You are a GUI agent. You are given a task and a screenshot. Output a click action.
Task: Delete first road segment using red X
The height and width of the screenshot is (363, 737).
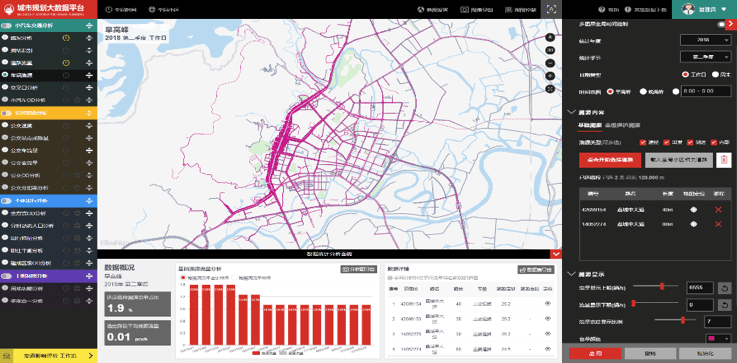(x=718, y=210)
